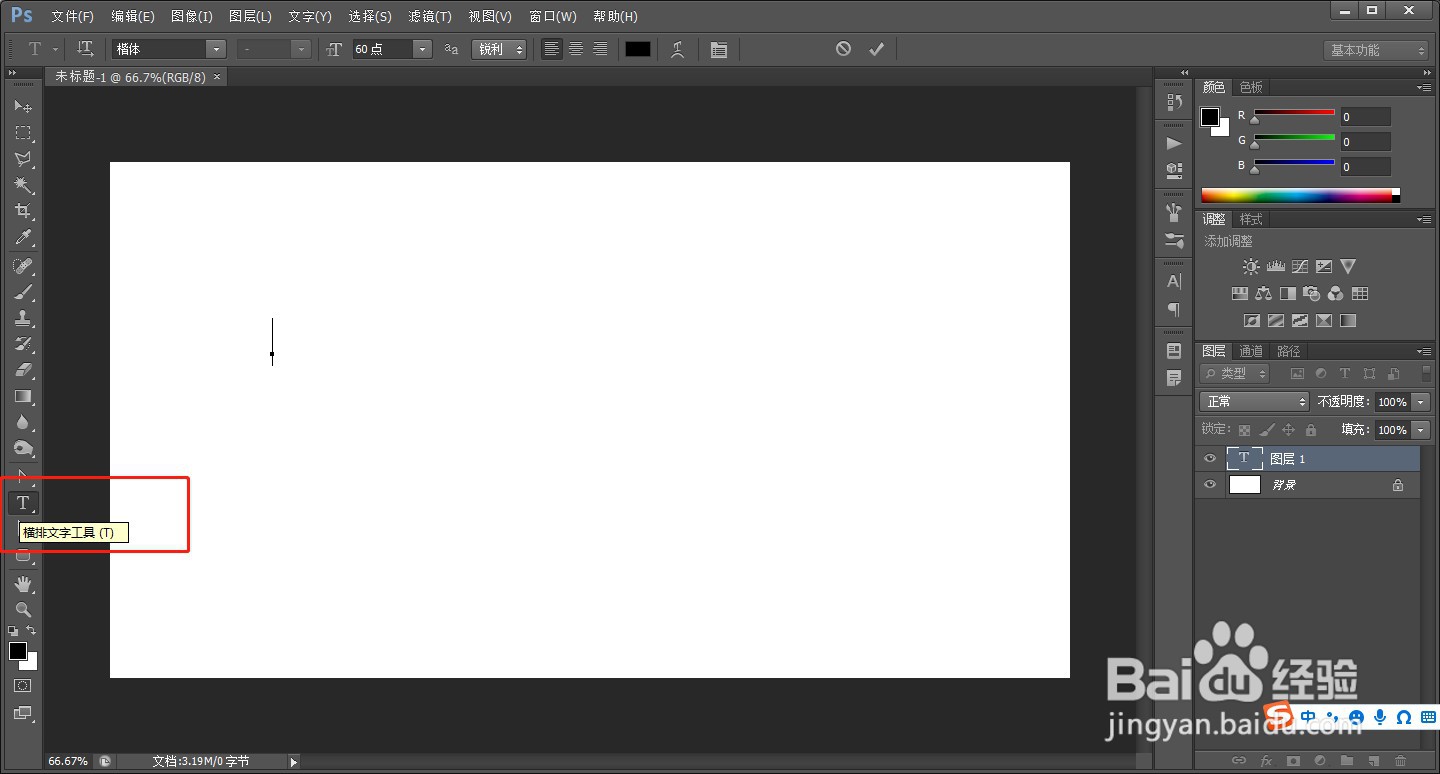Delete layer trash button
The image size is (1440, 774).
tap(1400, 761)
